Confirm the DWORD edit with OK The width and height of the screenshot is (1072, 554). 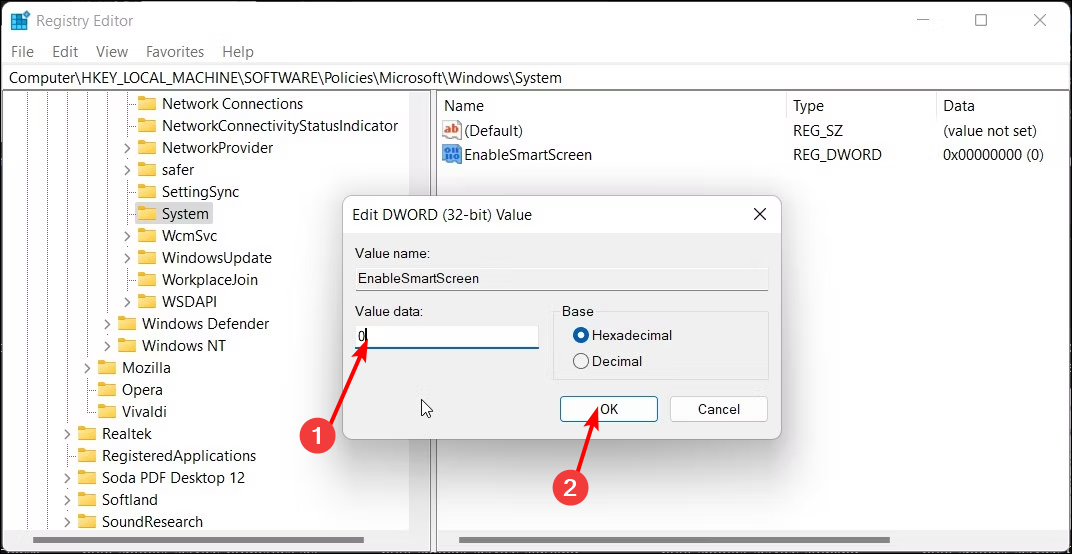coord(608,409)
